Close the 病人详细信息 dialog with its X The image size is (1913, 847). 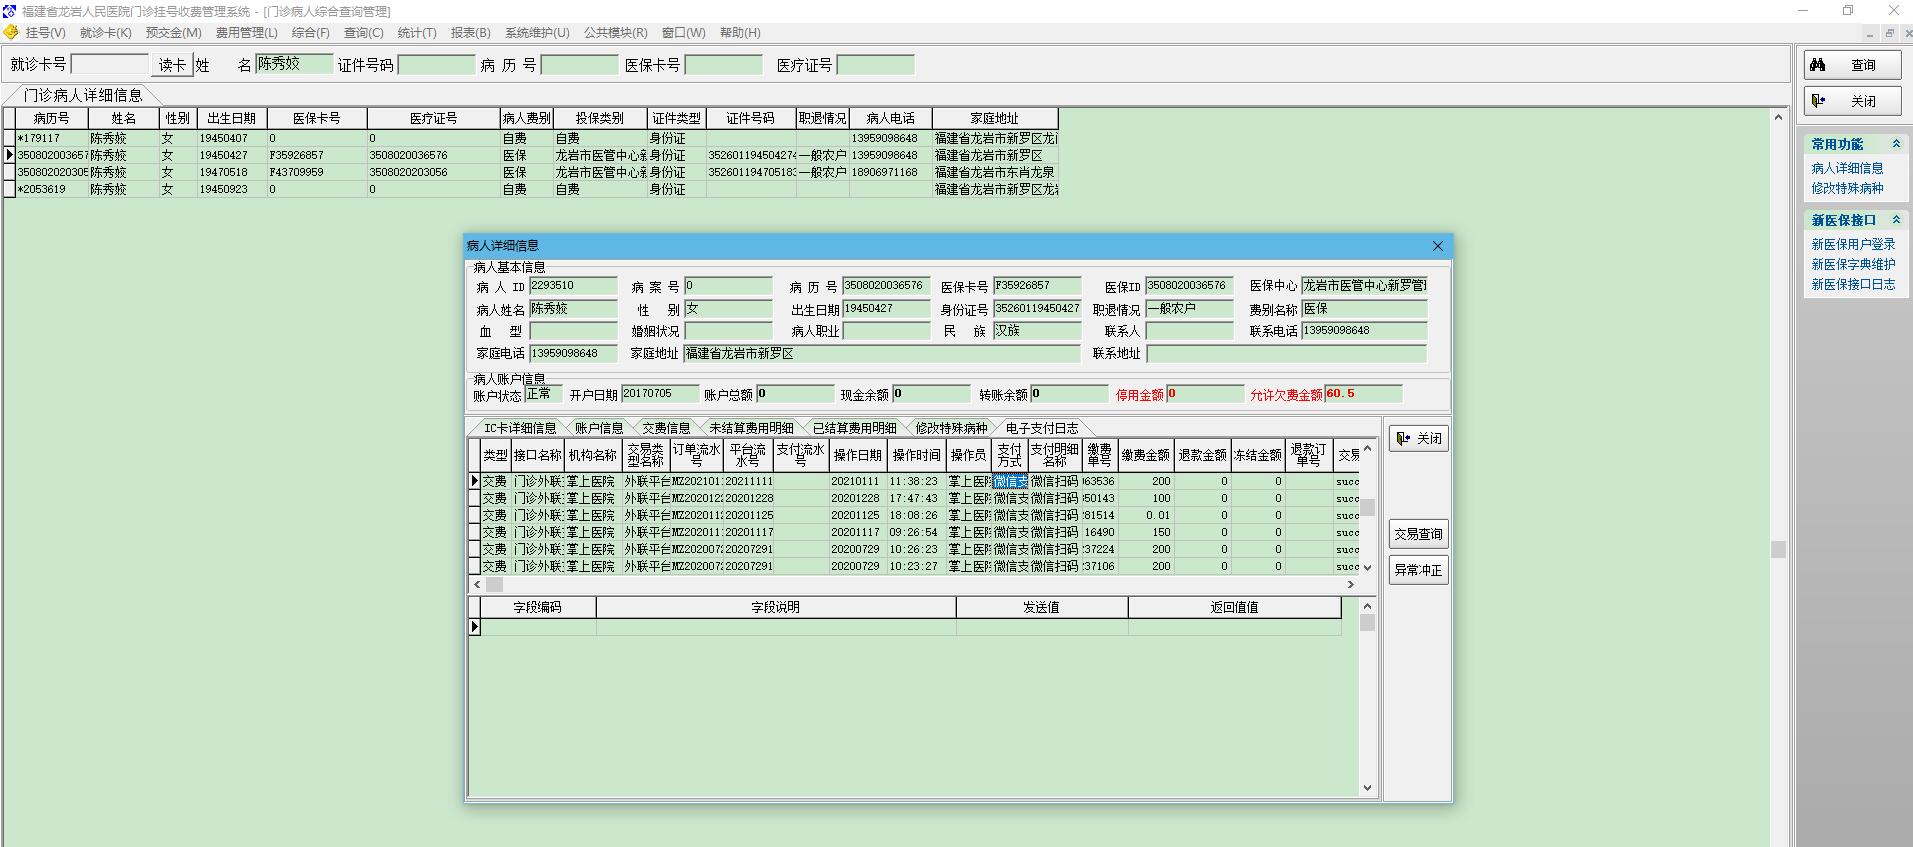[x=1437, y=246]
